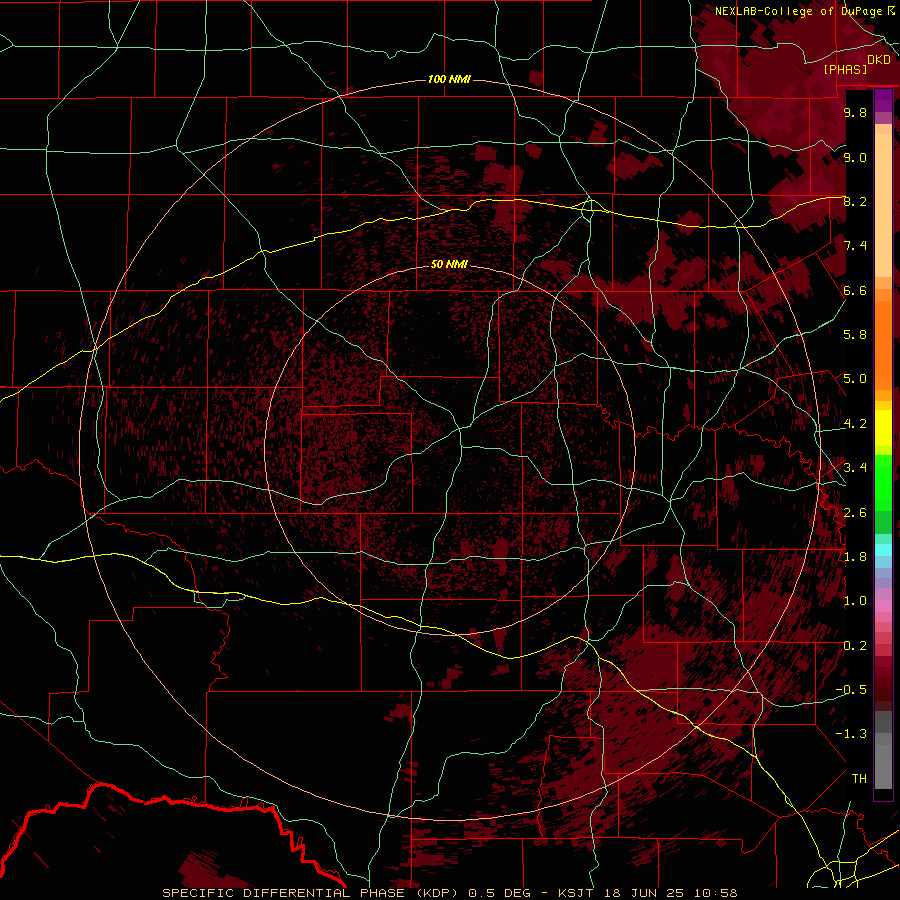Pick the yellow color bar segment
Viewport: 900px width, 900px height.
pyautogui.click(x=883, y=428)
